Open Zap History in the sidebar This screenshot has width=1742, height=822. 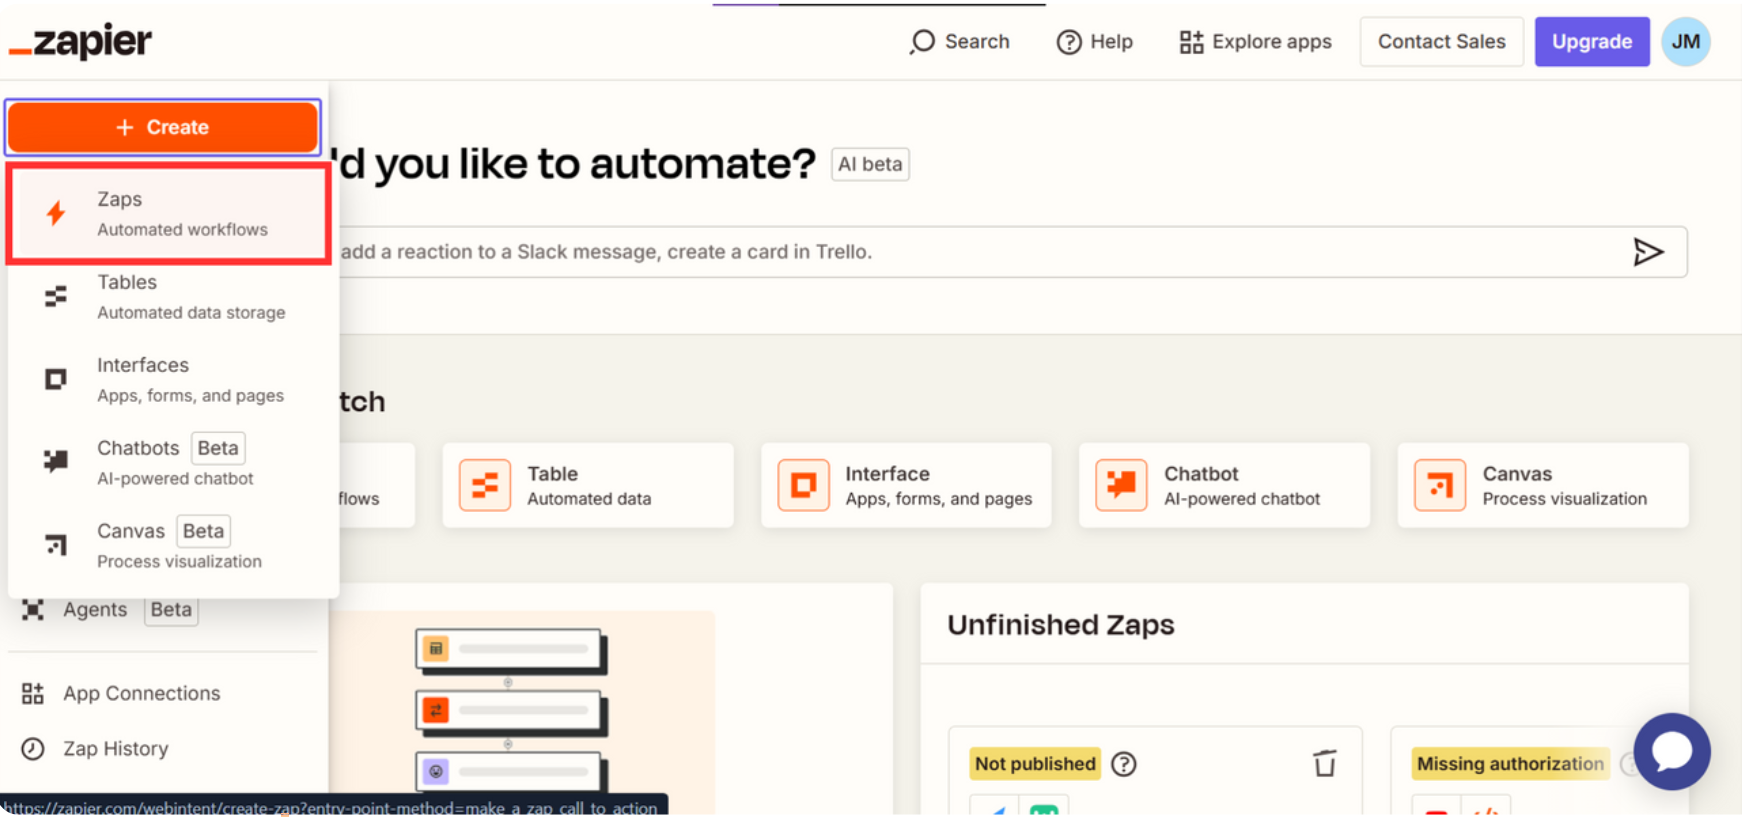(x=95, y=748)
